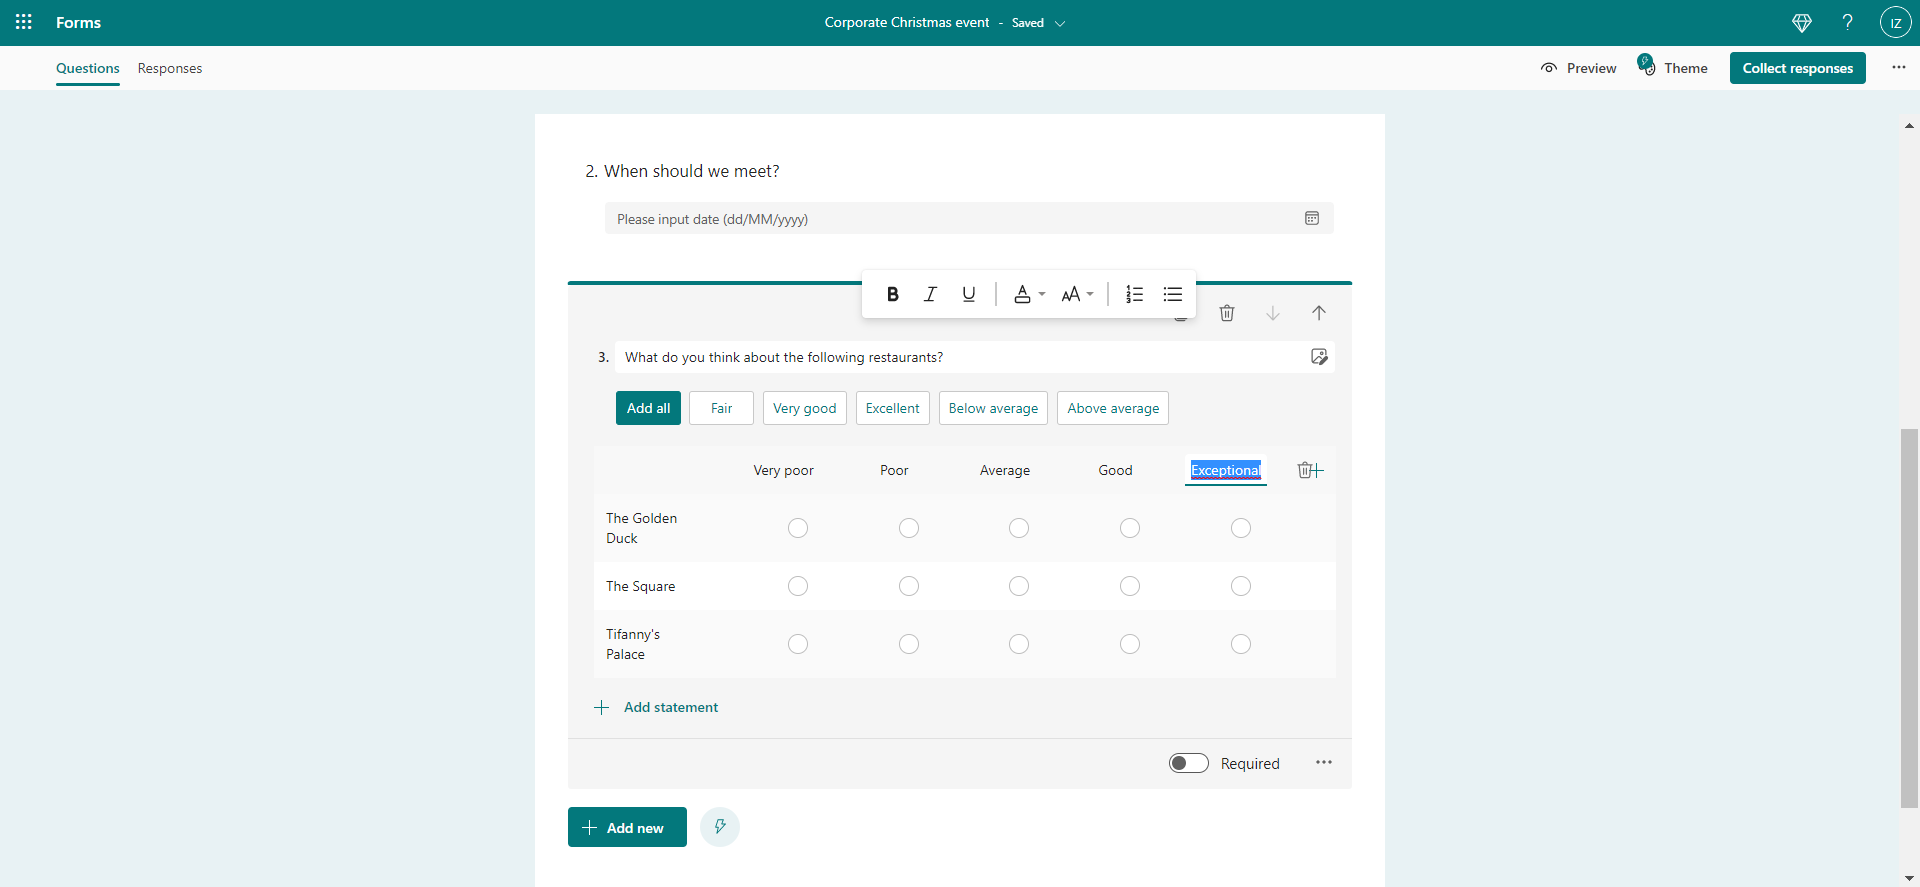The image size is (1920, 887).
Task: Click the insert media icon in question title
Action: [x=1319, y=357]
